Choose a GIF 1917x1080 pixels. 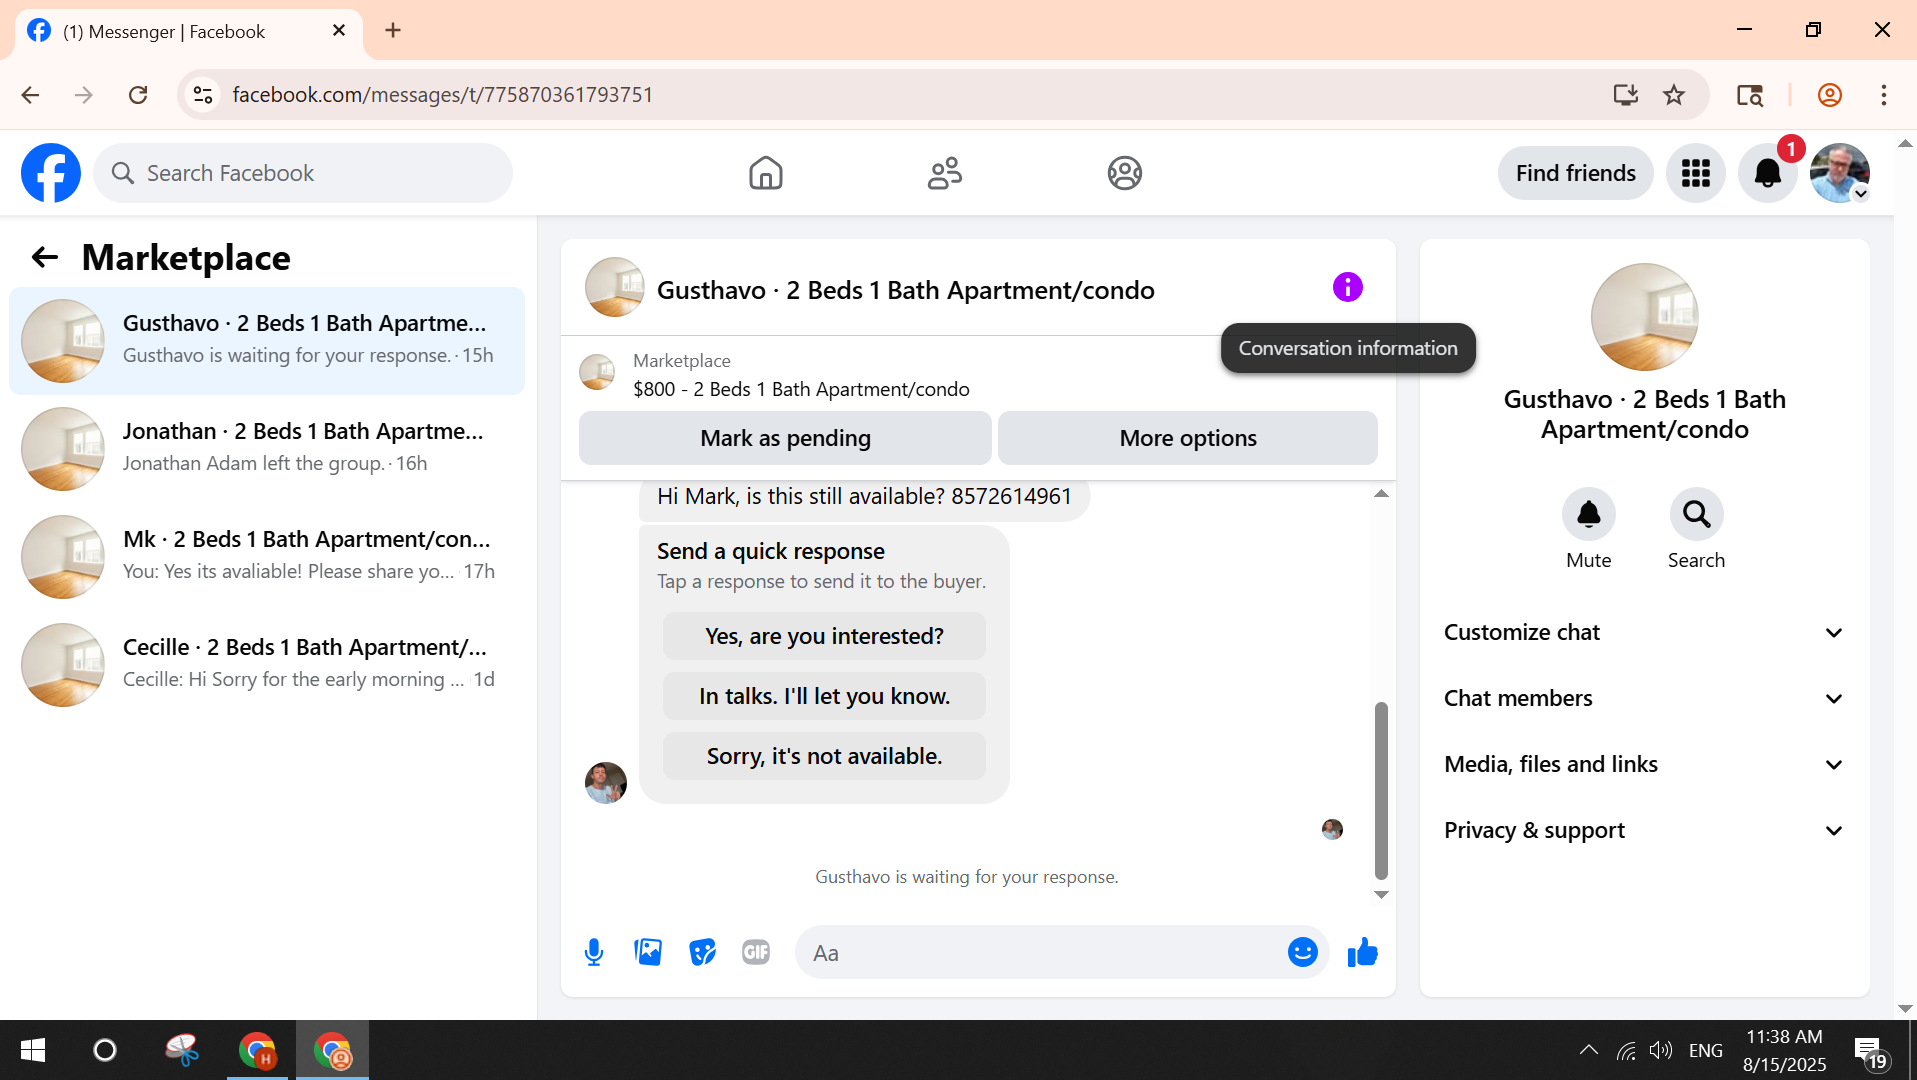756,953
